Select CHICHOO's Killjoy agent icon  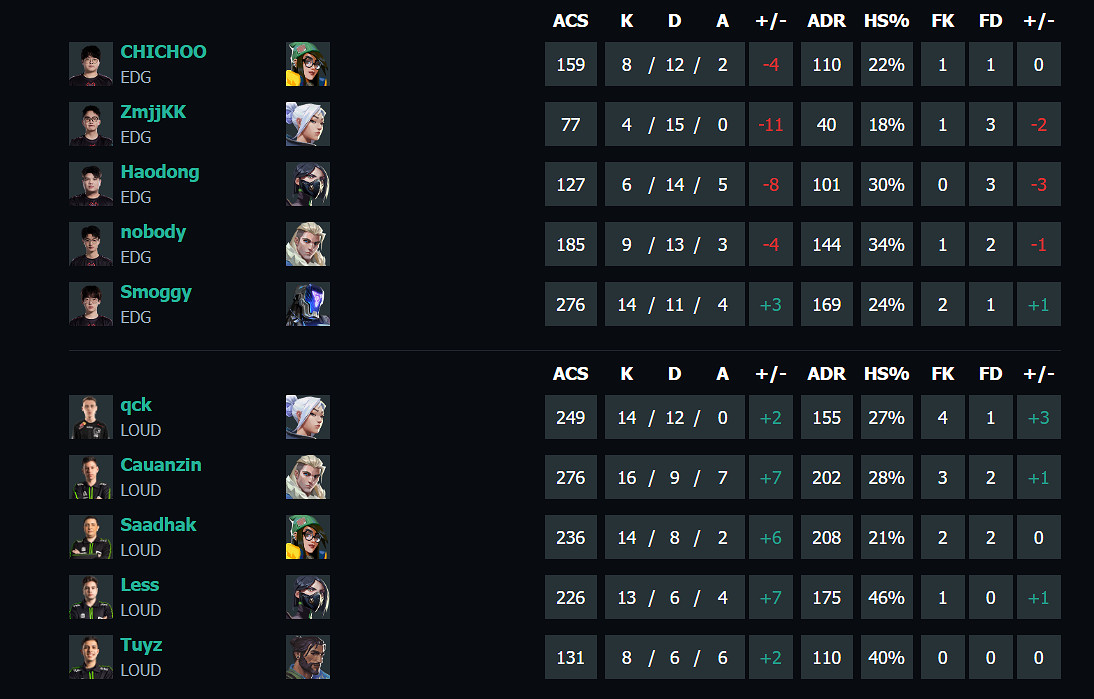(x=308, y=63)
